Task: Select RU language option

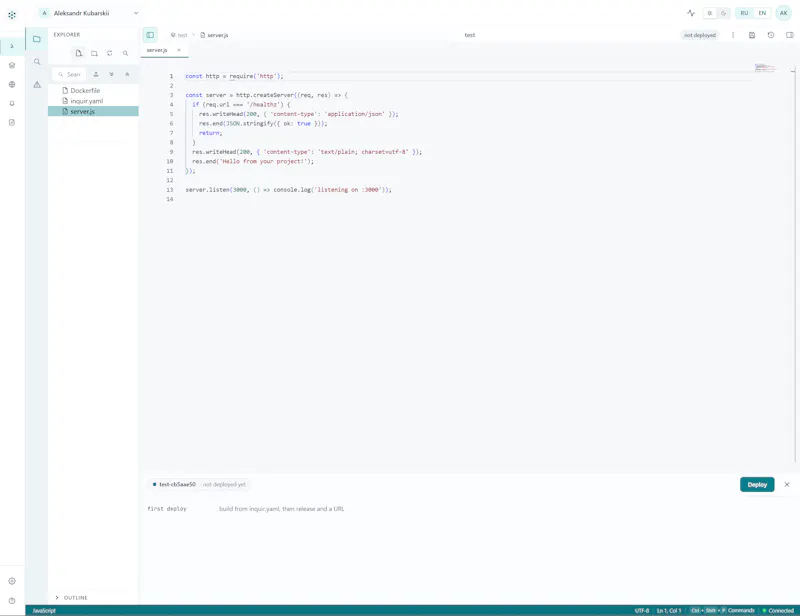Action: click(744, 13)
